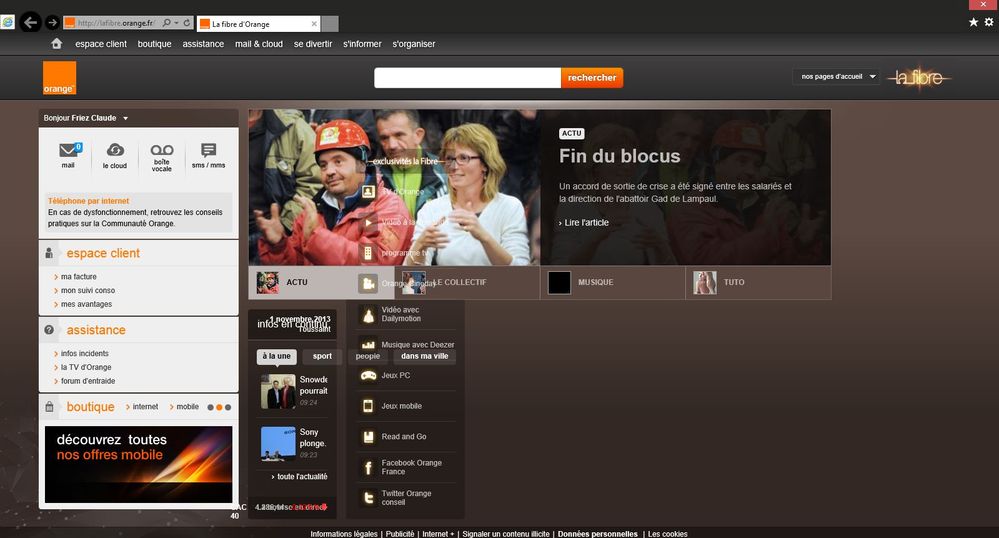Open Signaler un contenu illicite link
Viewport: 999px width, 538px height.
(x=506, y=534)
